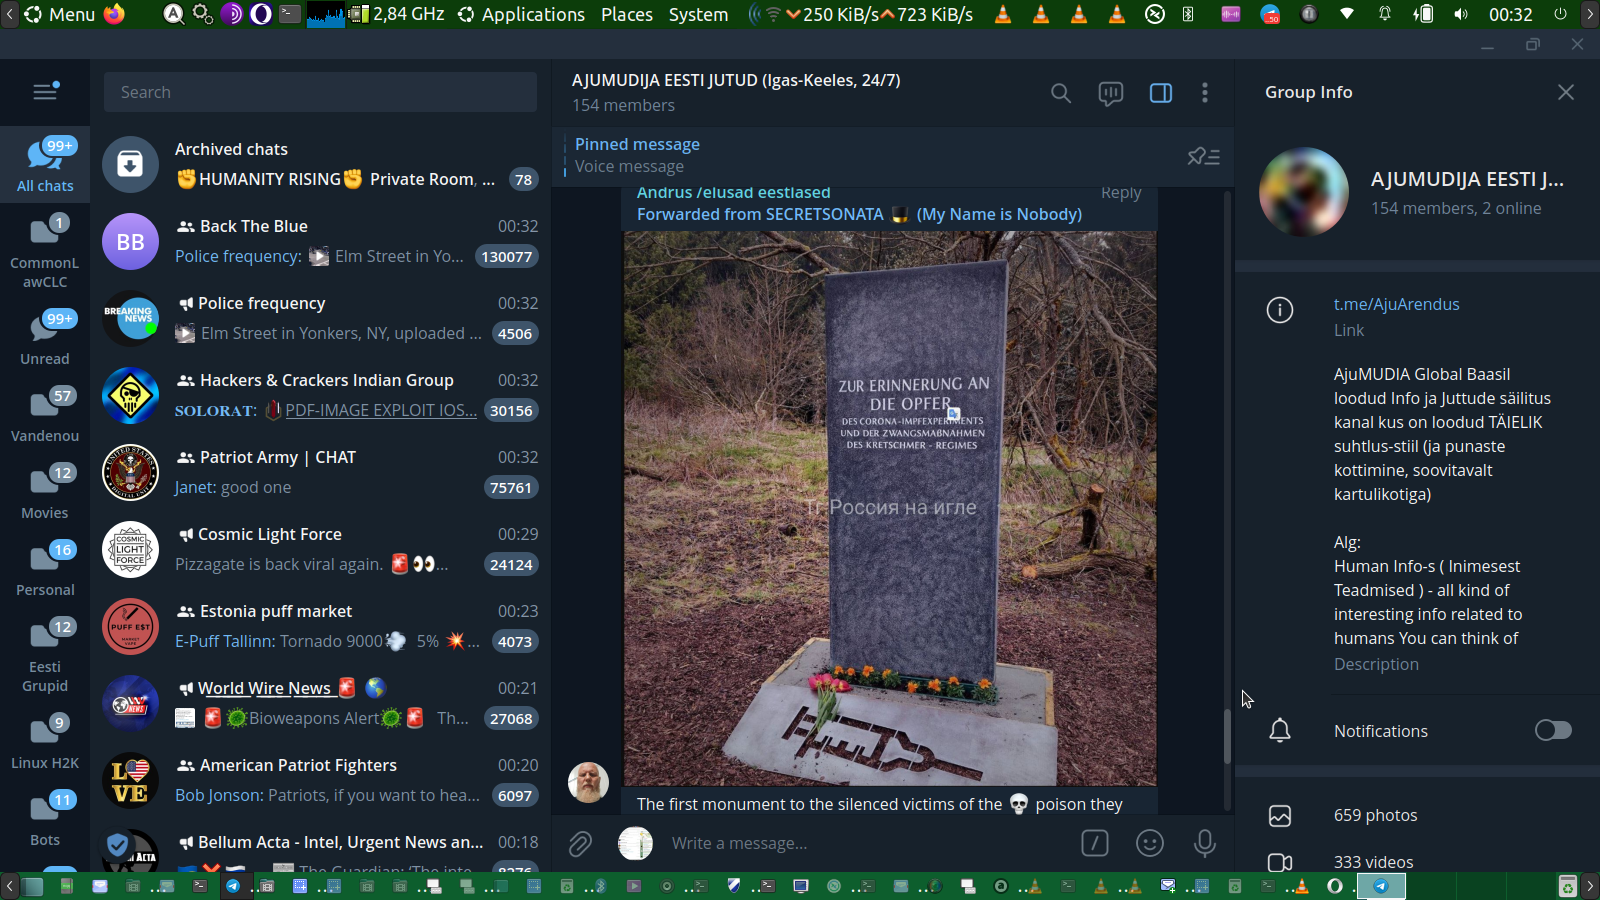1600x900 pixels.
Task: Open Archived chats
Action: [320, 164]
